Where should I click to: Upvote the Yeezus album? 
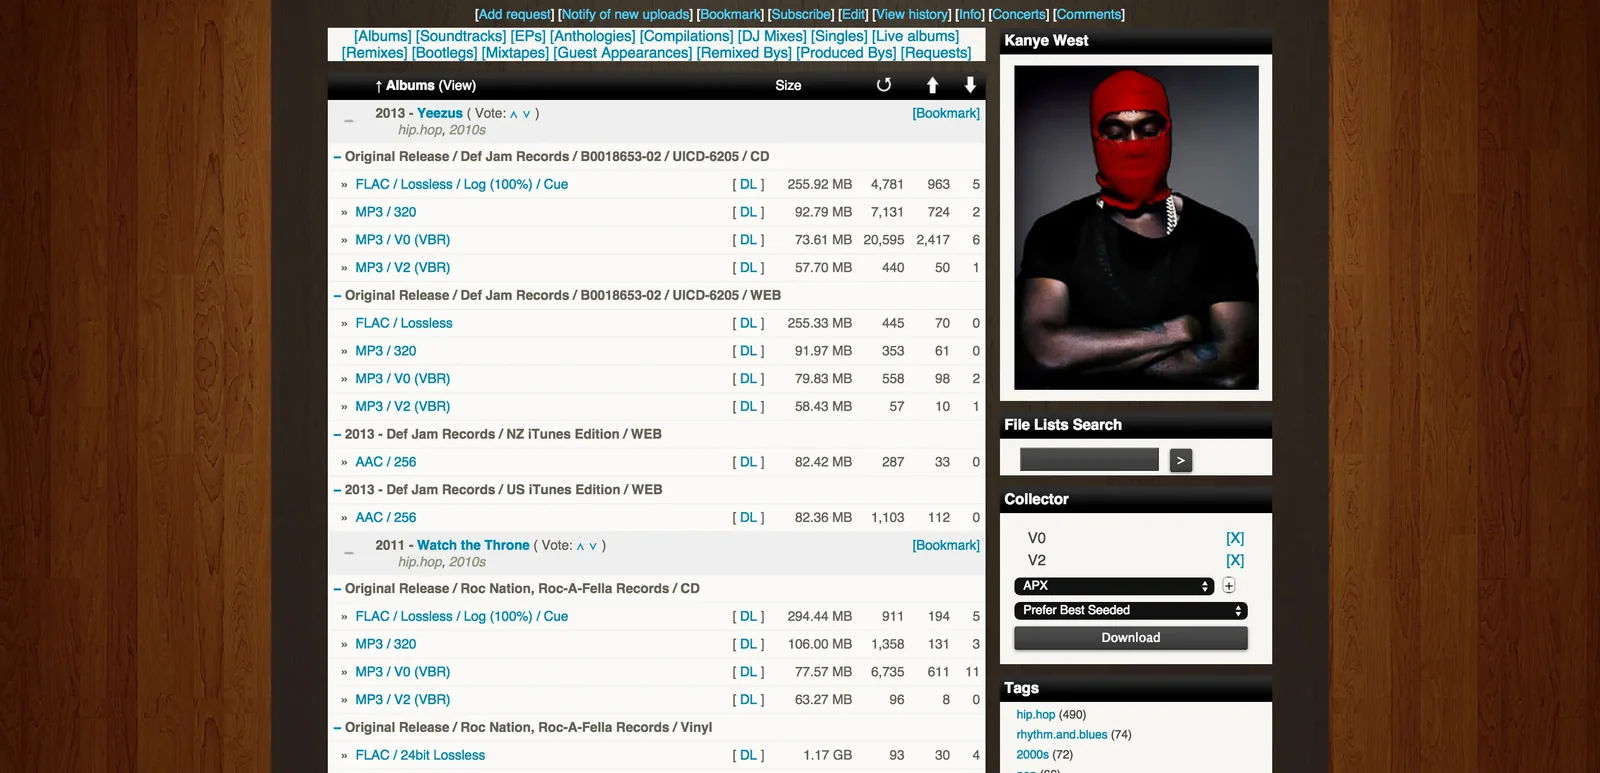point(514,114)
